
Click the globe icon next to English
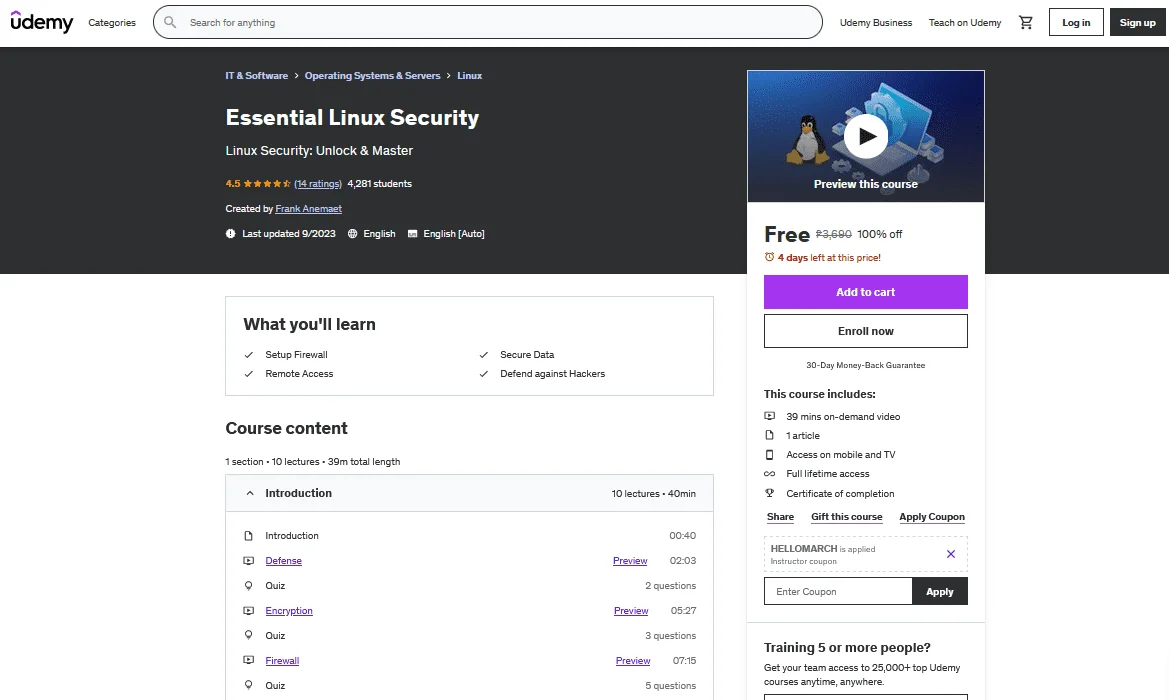pyautogui.click(x=353, y=233)
